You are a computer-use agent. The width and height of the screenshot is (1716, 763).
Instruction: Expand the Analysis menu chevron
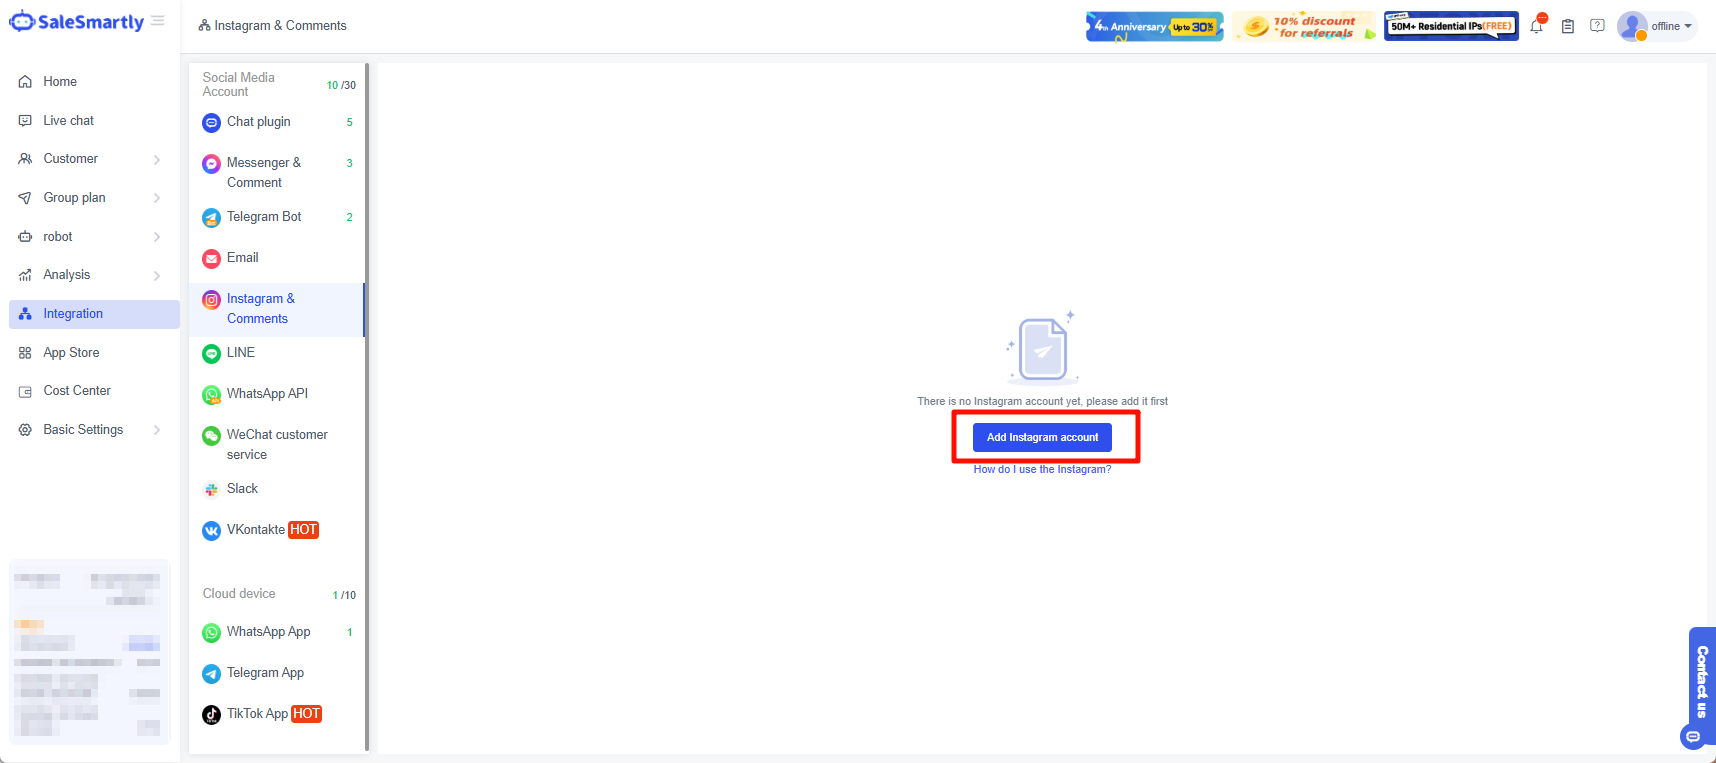[x=157, y=276]
